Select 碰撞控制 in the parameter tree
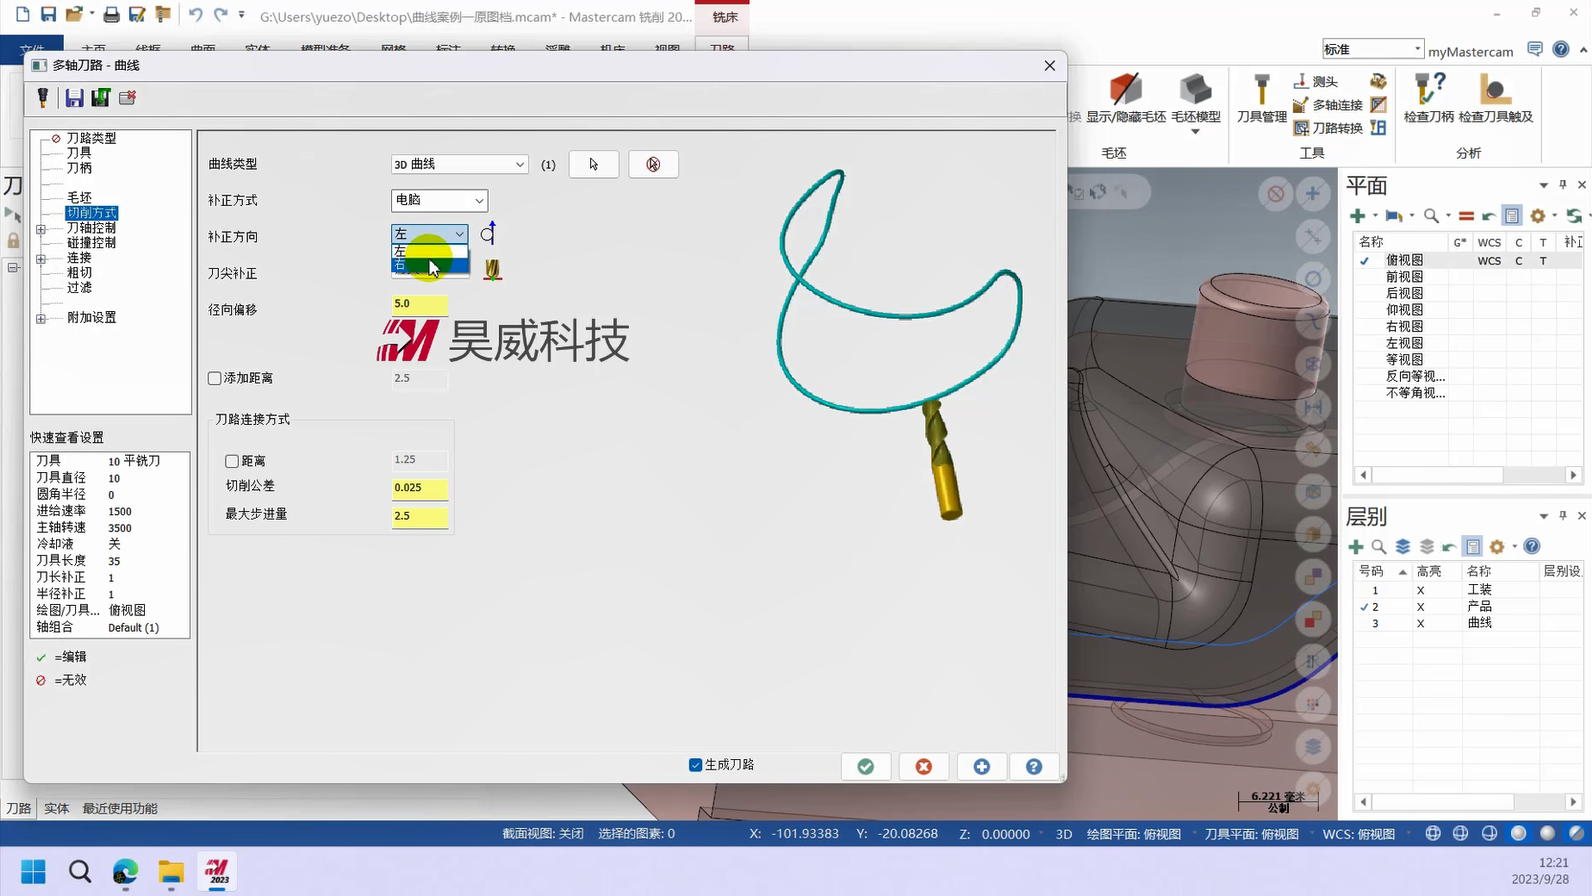 tap(91, 243)
